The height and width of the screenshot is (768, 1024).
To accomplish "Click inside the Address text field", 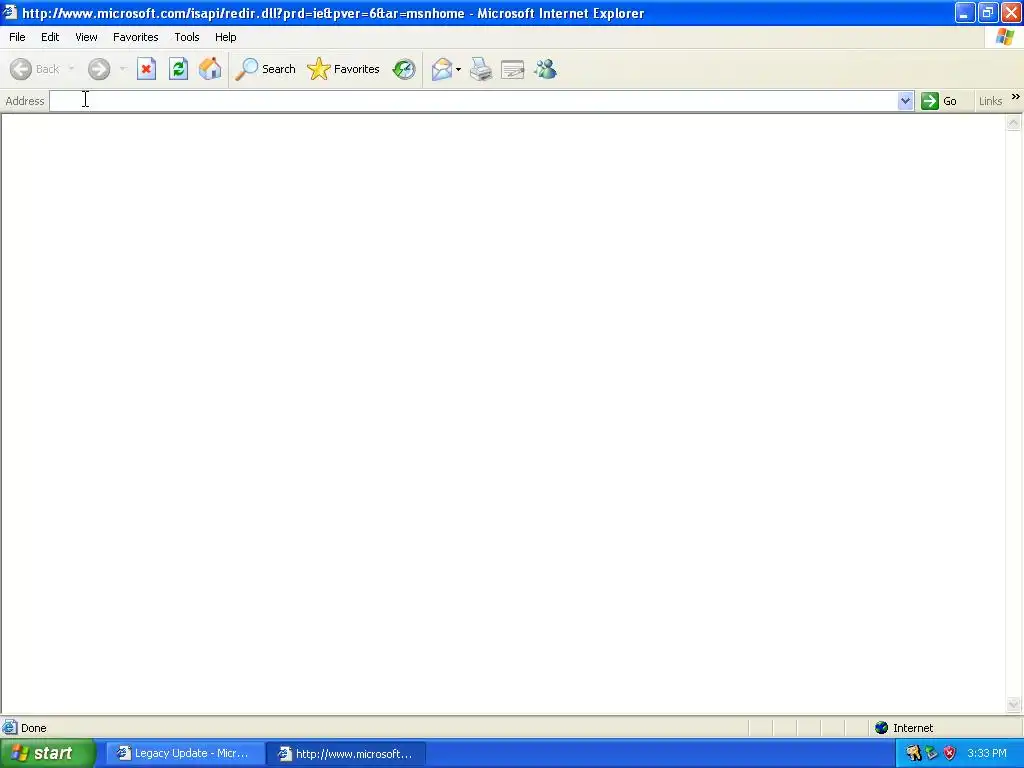I will (473, 101).
